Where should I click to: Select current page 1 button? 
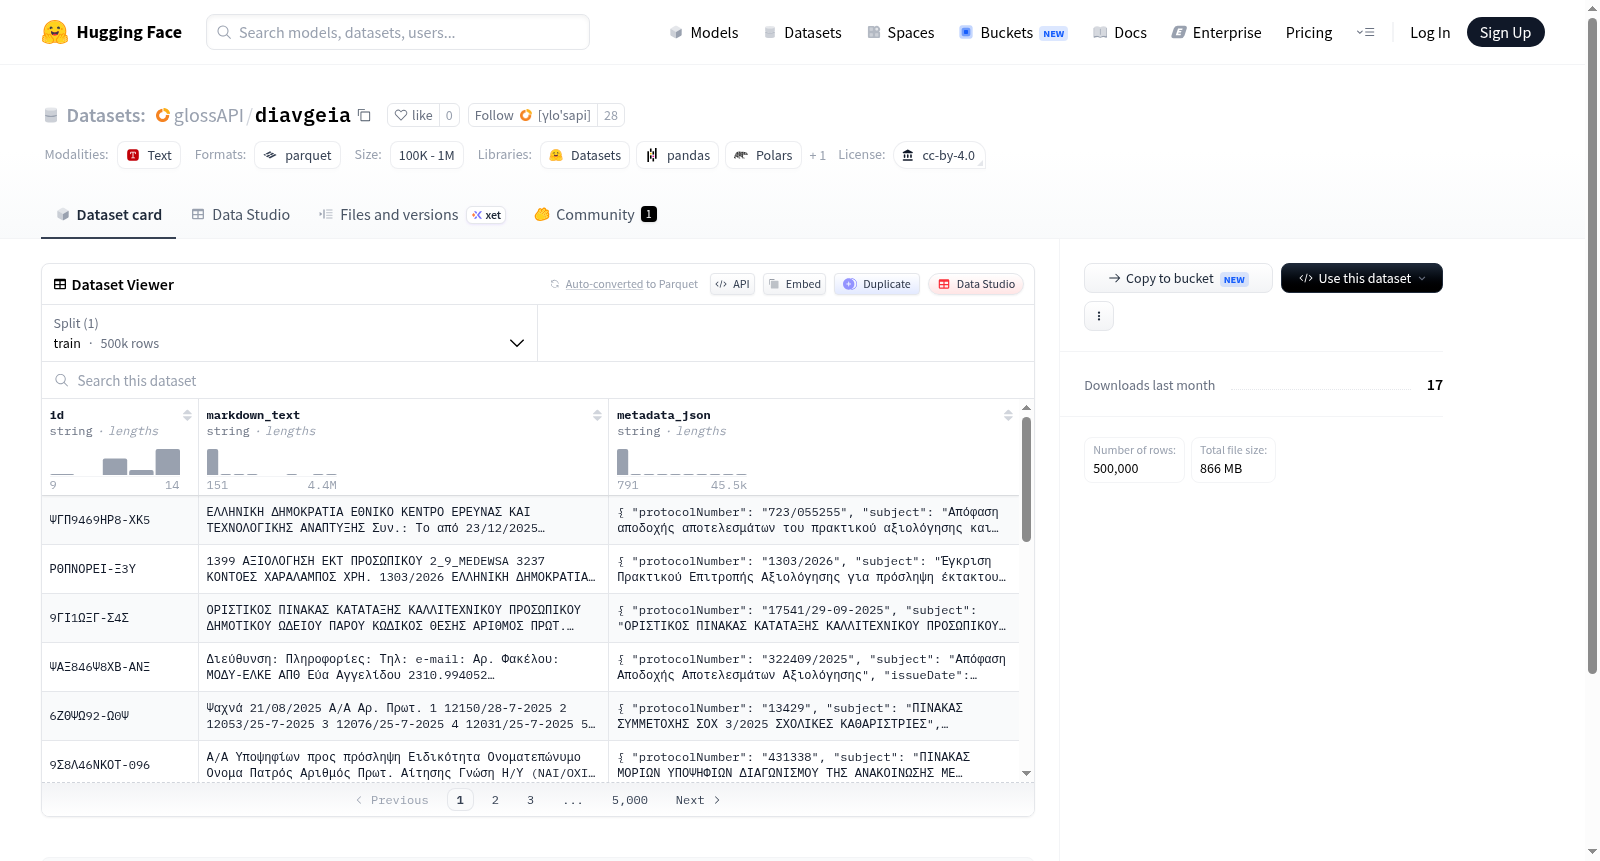click(x=460, y=800)
